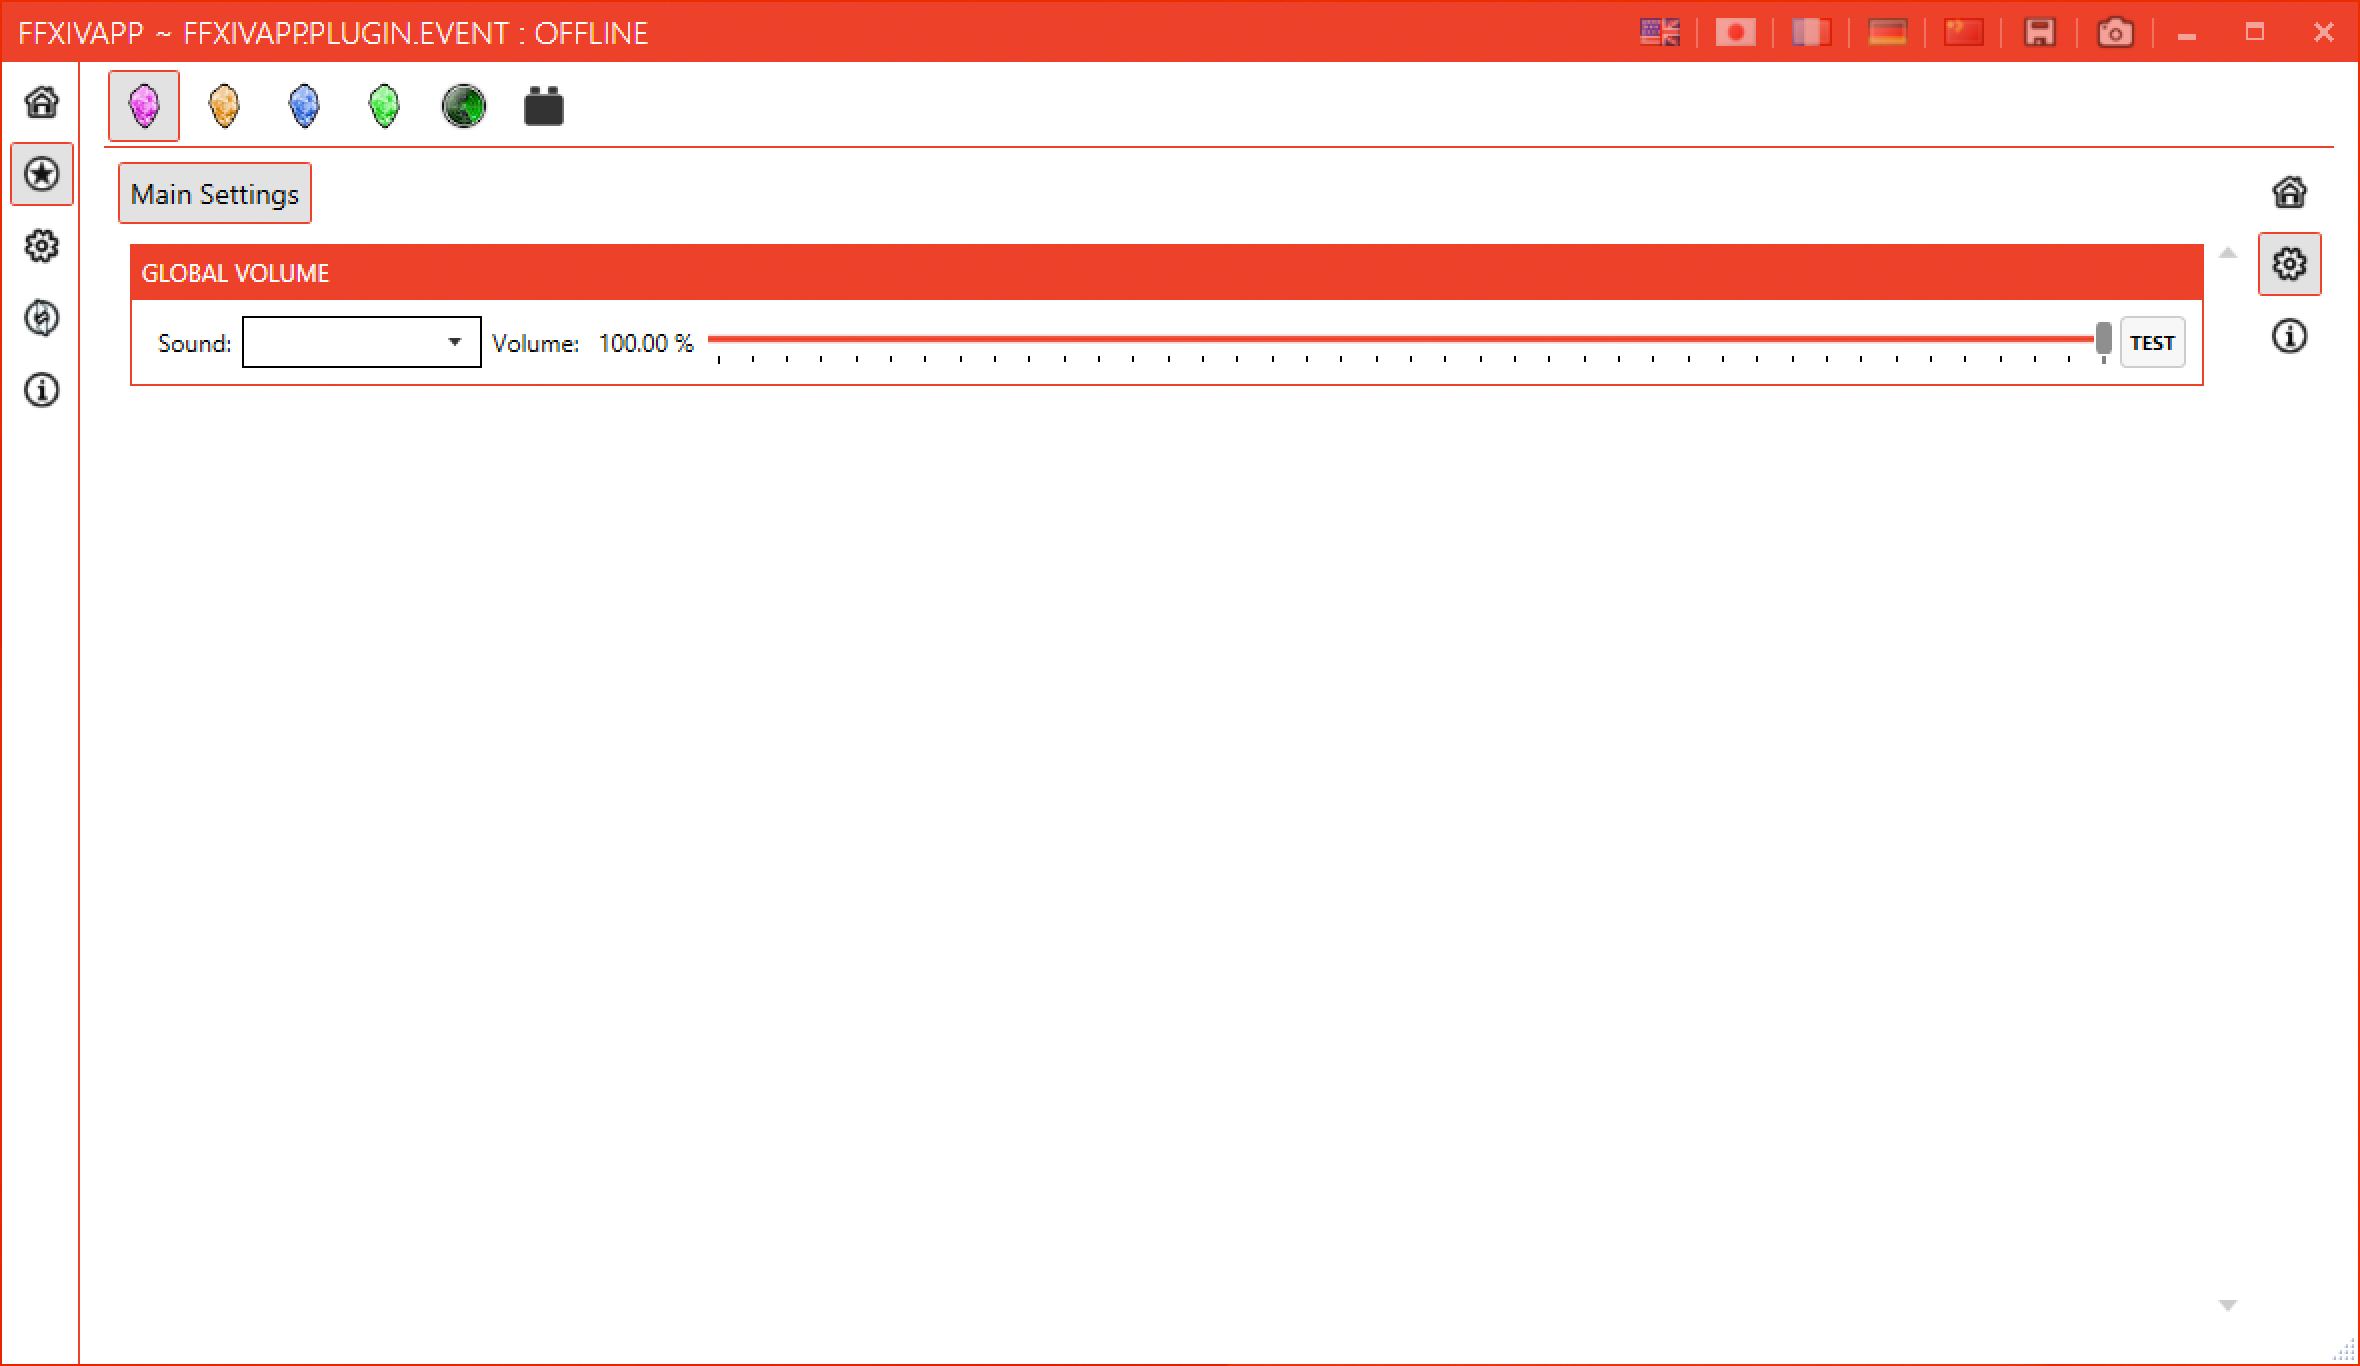Select the orange crystal plugin tab
This screenshot has height=1366, width=2360.
224,106
